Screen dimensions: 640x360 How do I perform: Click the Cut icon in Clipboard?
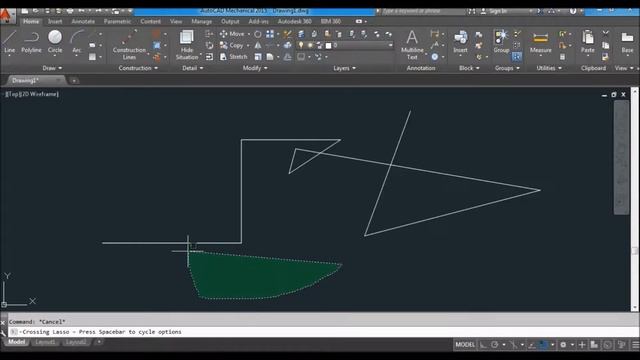pyautogui.click(x=606, y=33)
